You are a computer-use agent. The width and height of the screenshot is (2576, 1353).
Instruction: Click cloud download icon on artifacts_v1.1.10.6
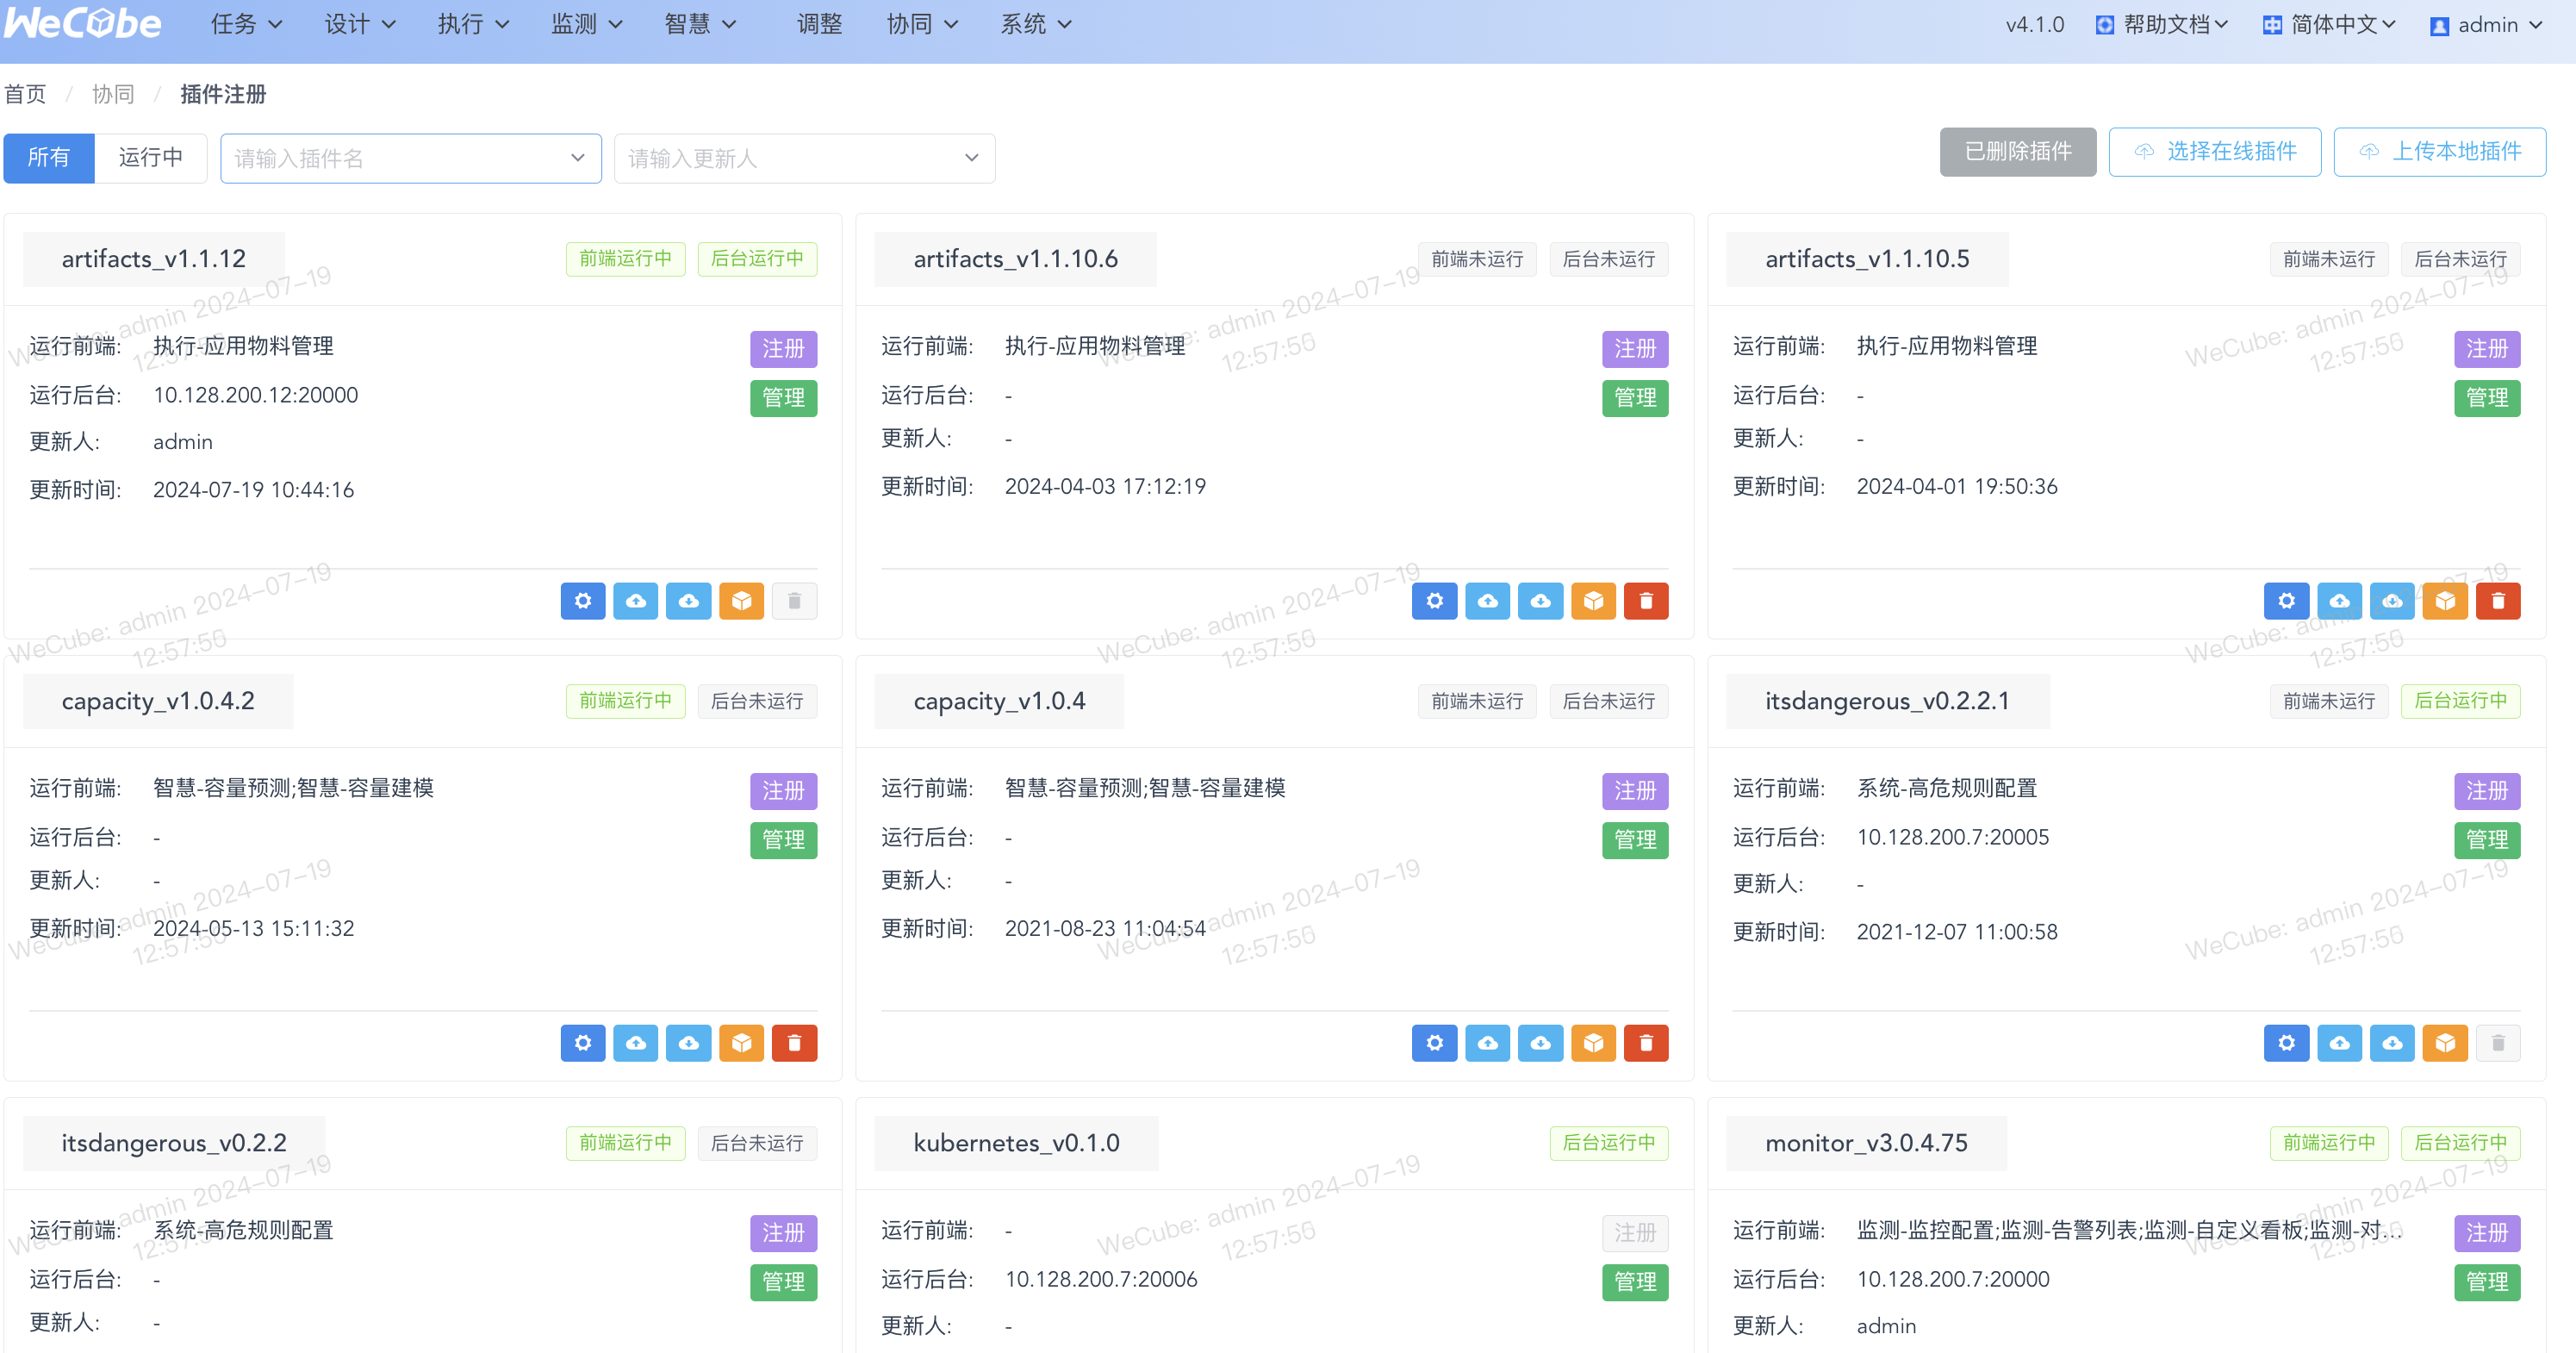point(1541,601)
